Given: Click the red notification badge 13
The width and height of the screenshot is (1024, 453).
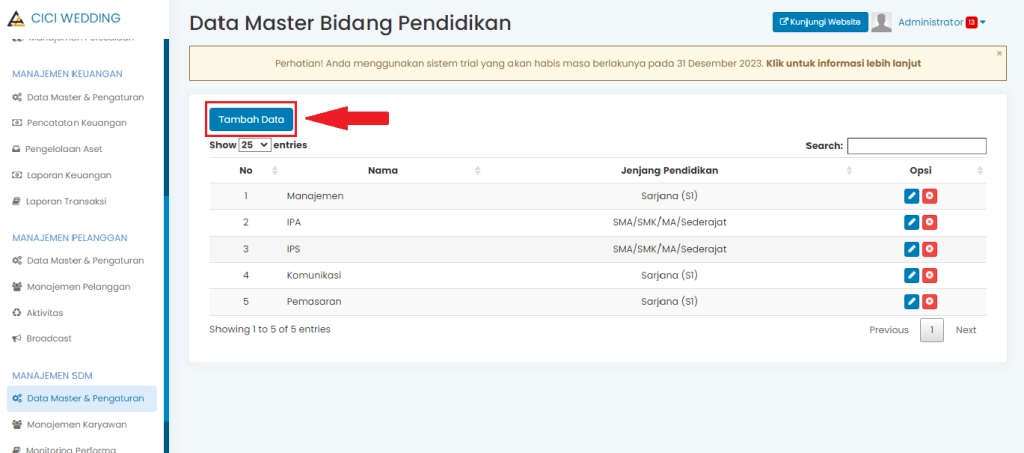Looking at the screenshot, I should pyautogui.click(x=972, y=22).
